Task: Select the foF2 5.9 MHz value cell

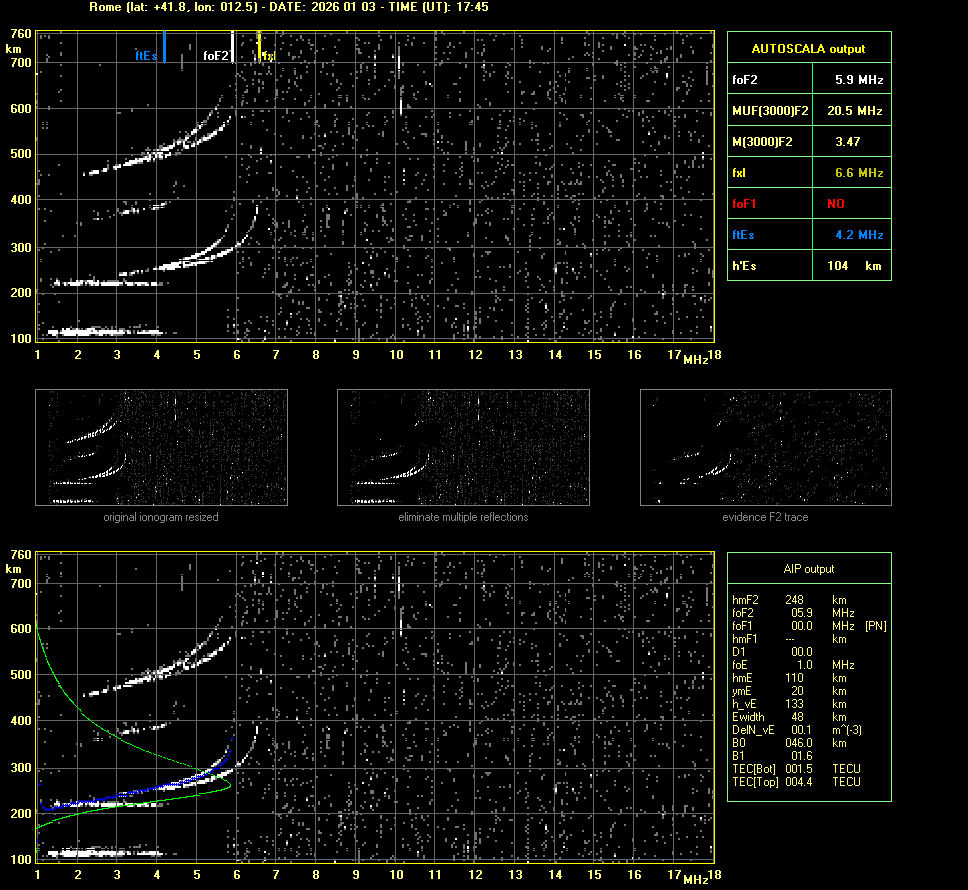Action: tap(858, 79)
